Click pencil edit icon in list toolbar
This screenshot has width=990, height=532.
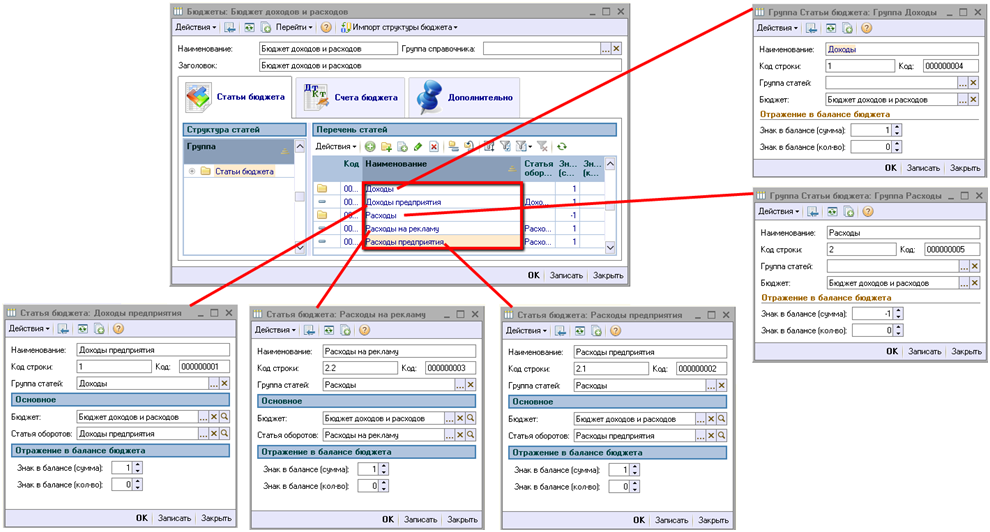tap(418, 147)
